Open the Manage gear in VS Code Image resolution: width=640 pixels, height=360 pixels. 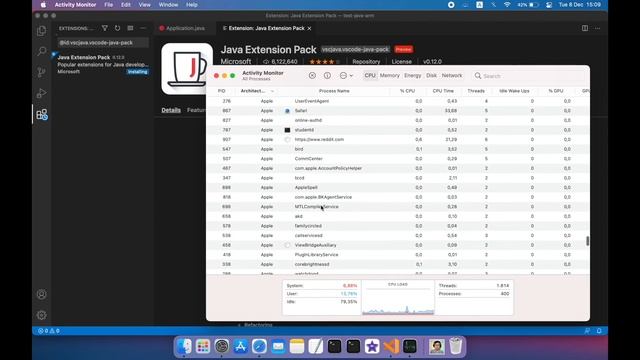pos(42,315)
